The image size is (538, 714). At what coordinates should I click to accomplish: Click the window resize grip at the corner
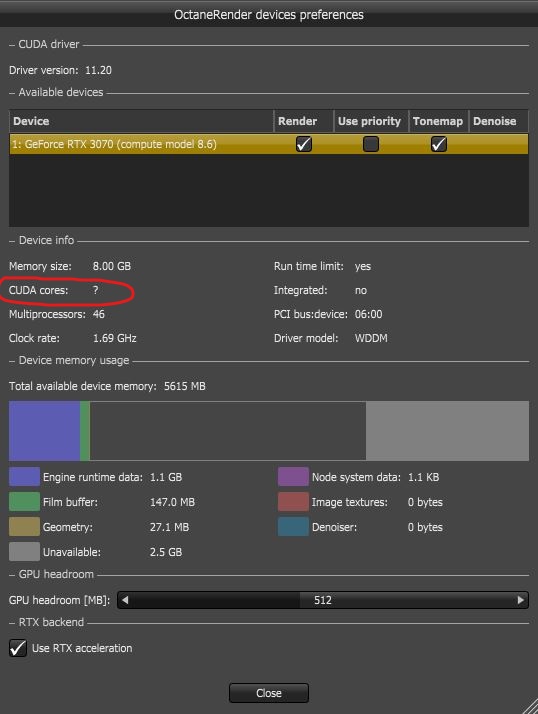(529, 706)
